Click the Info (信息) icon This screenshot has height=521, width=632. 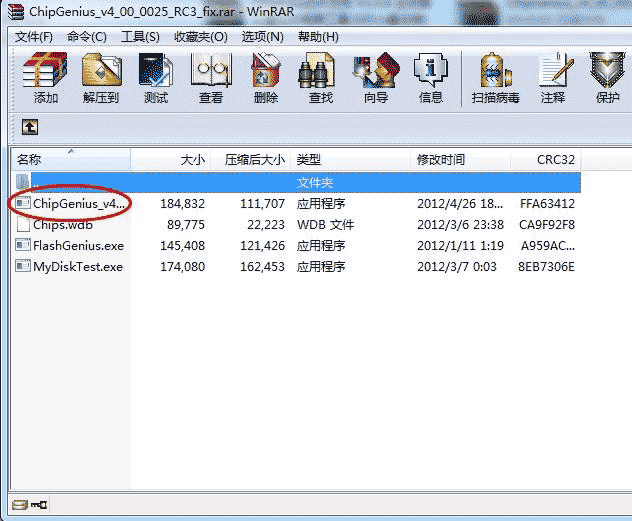pos(431,70)
